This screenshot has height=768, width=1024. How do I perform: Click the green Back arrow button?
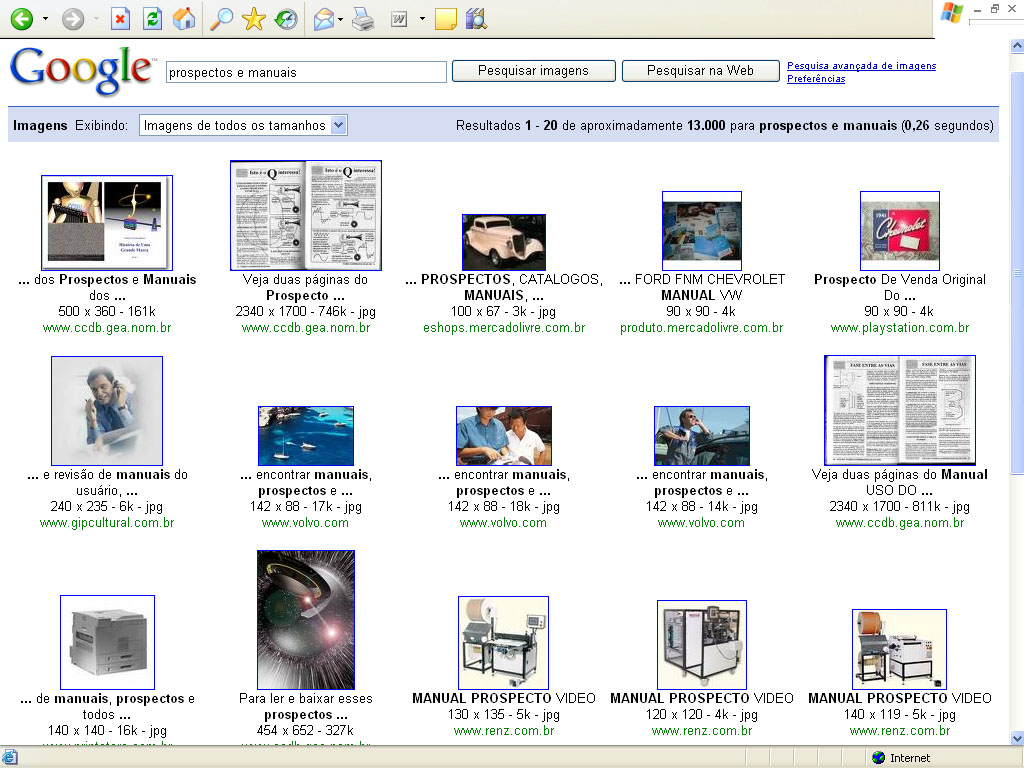point(20,18)
